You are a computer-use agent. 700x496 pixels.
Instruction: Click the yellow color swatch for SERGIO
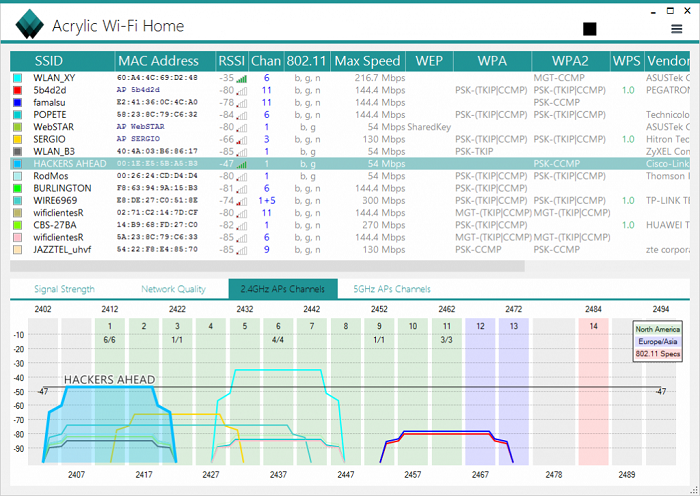coord(17,139)
